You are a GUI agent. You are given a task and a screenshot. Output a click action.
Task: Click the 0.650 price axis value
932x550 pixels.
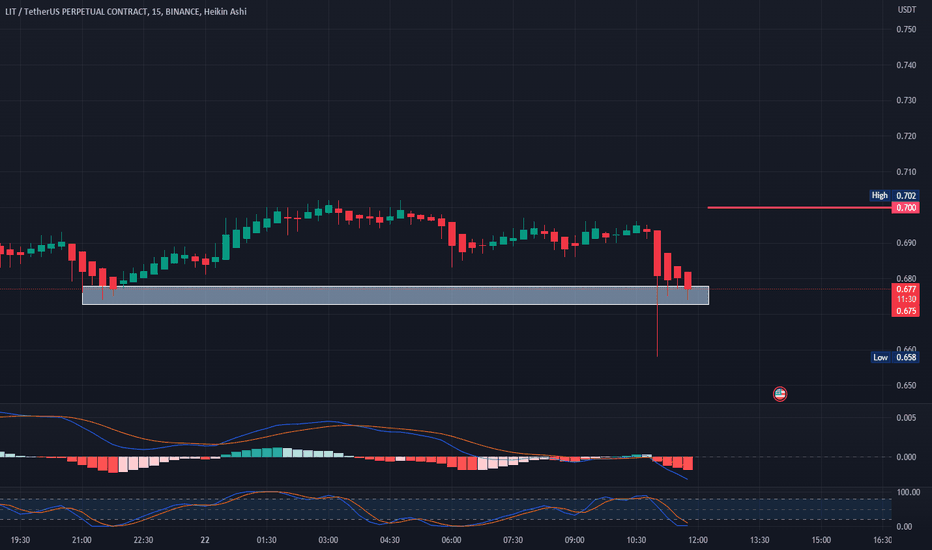click(x=906, y=385)
